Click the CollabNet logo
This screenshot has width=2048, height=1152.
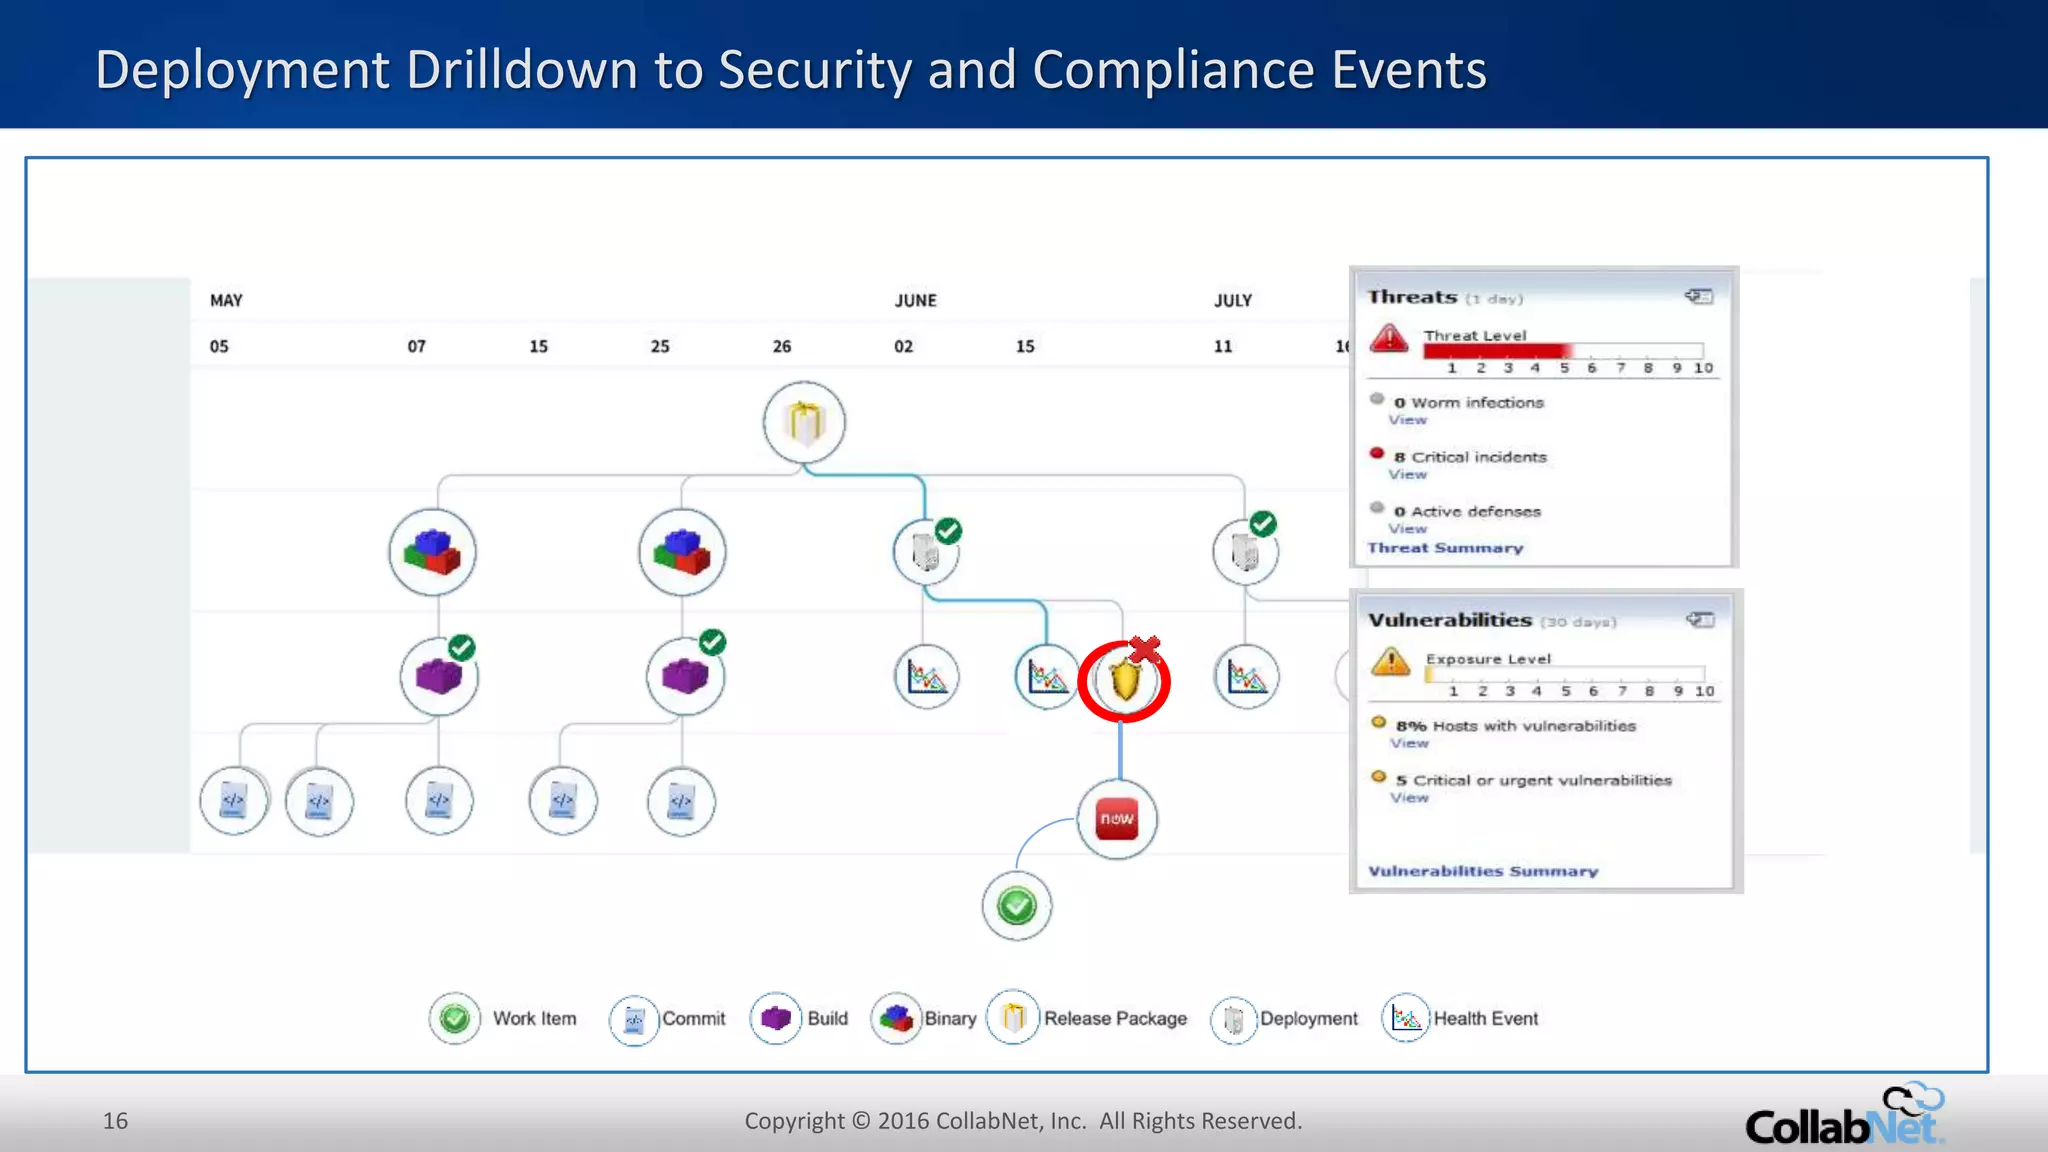point(1845,1114)
